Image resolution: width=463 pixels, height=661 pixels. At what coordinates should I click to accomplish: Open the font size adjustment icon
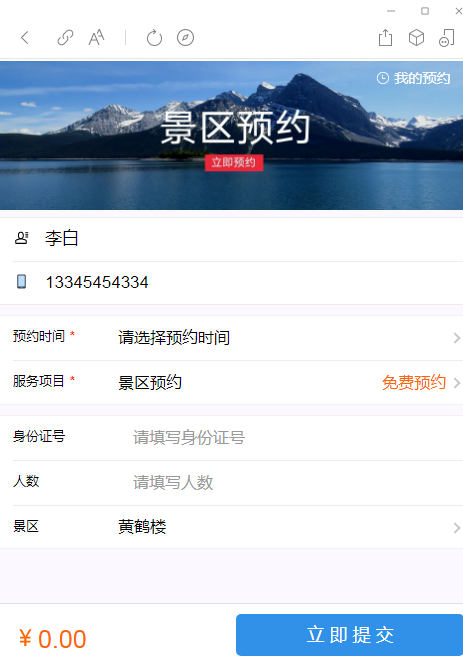pyautogui.click(x=96, y=38)
